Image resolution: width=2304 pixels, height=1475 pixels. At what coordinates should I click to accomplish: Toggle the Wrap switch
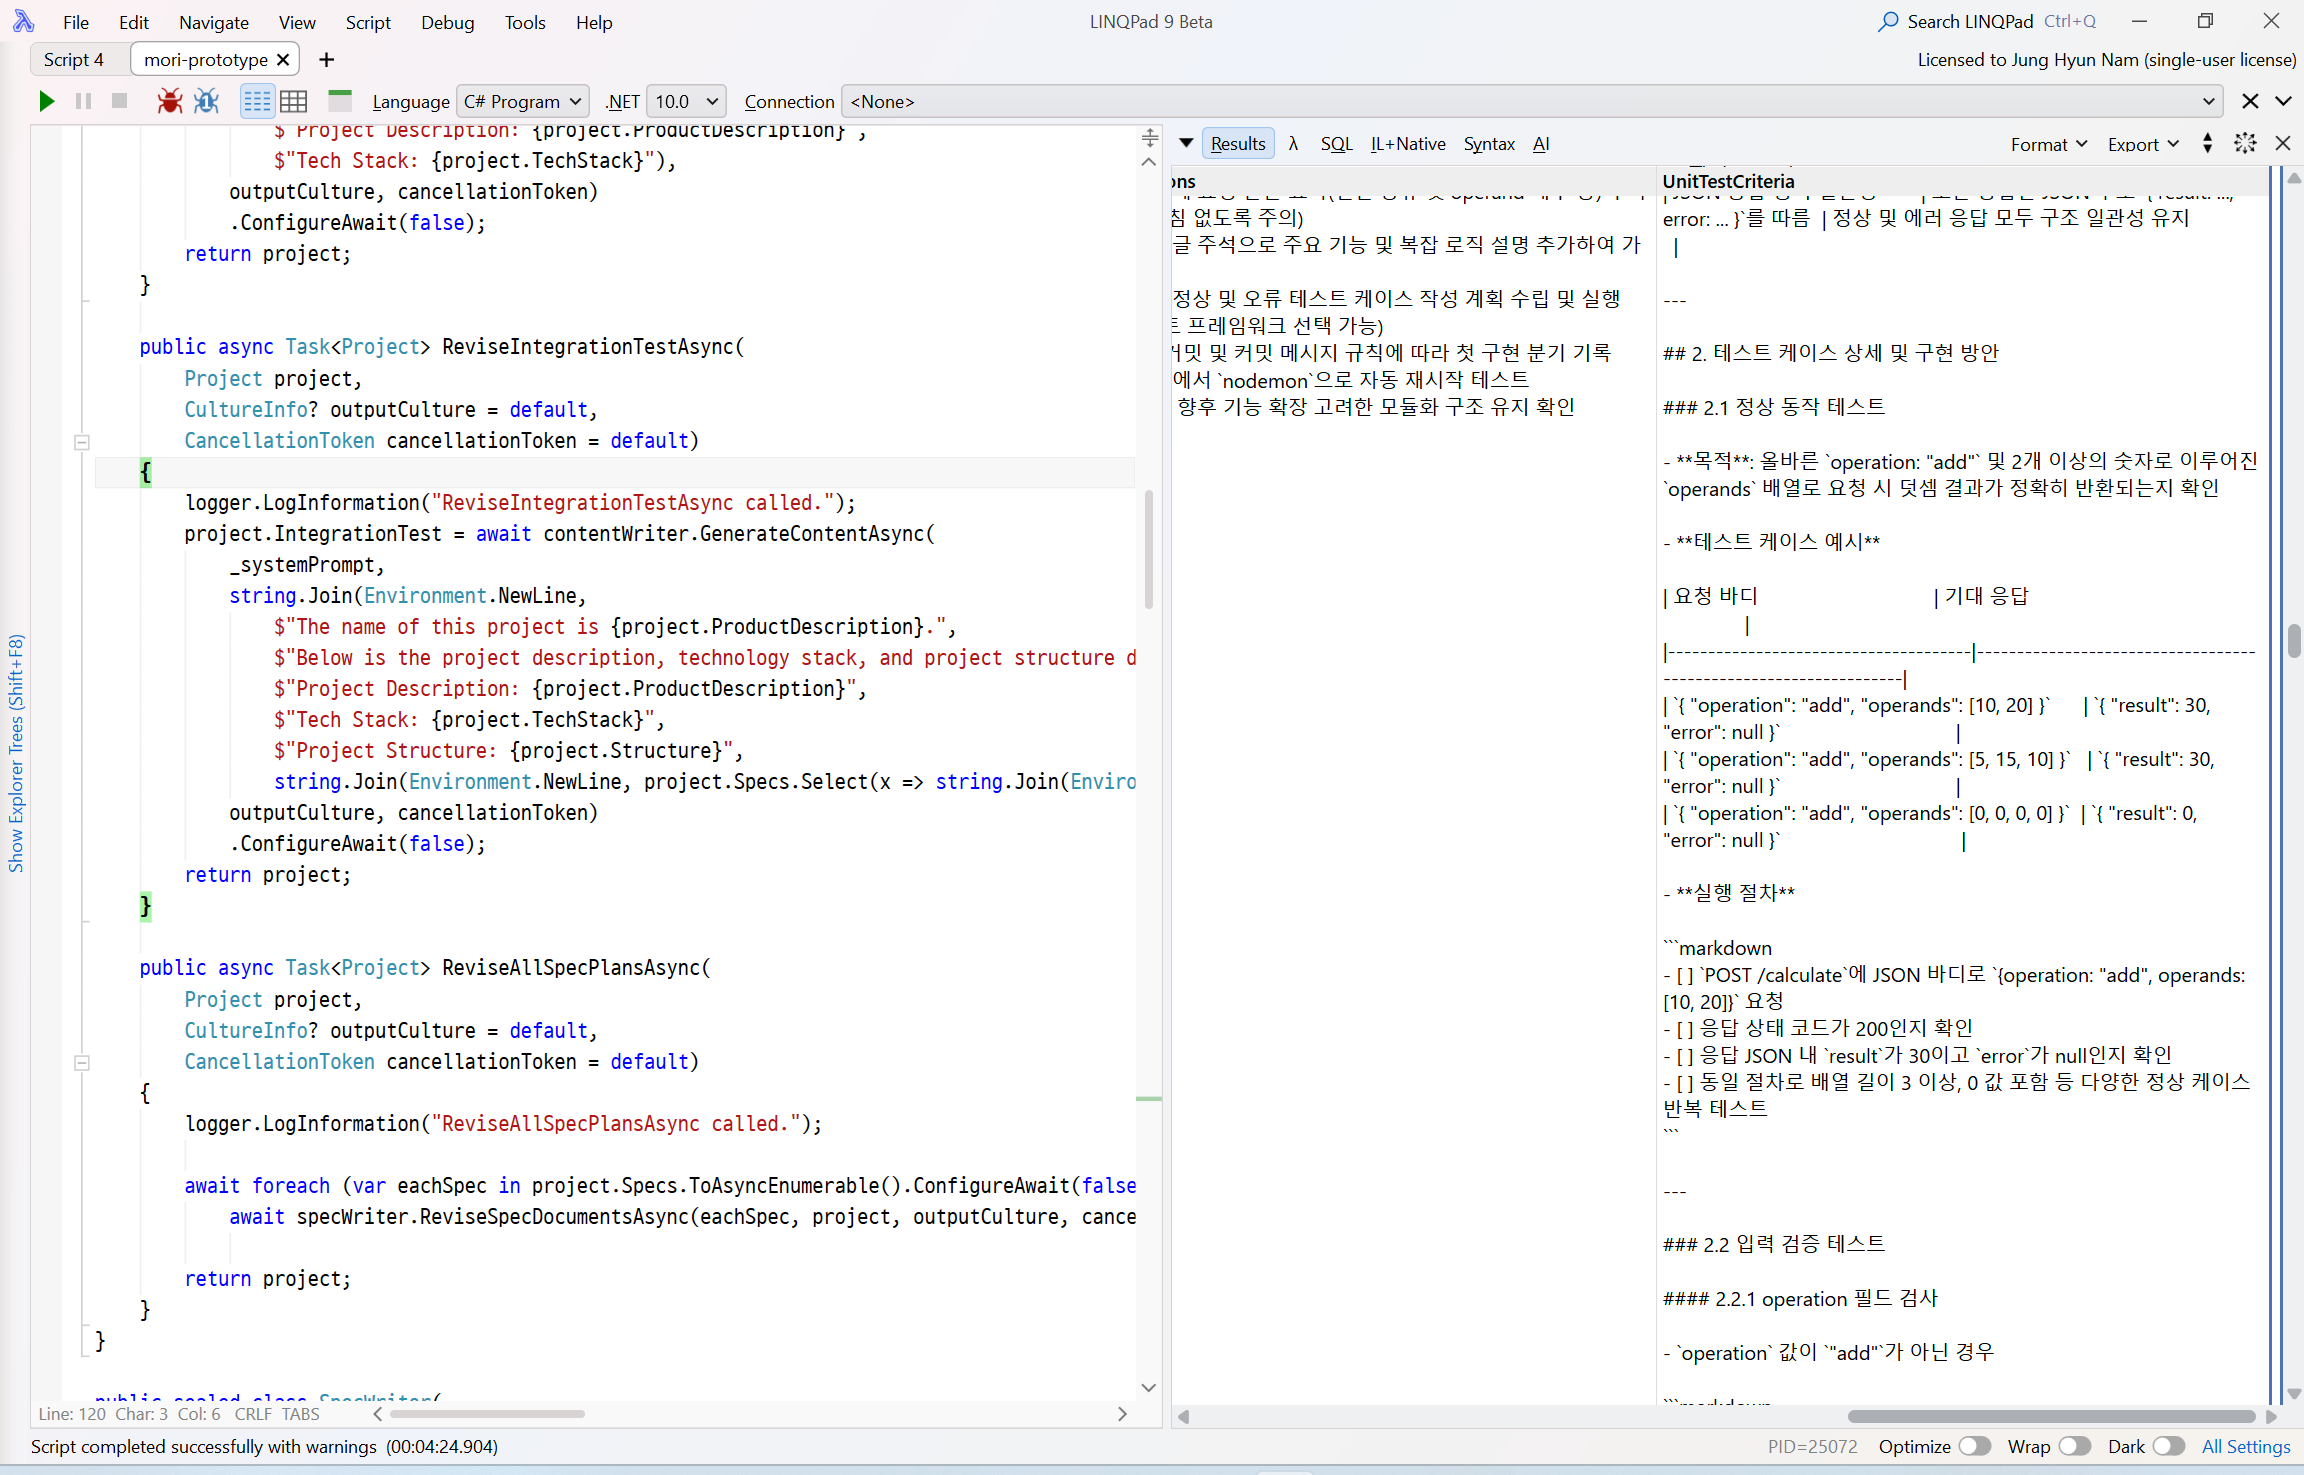(2074, 1446)
